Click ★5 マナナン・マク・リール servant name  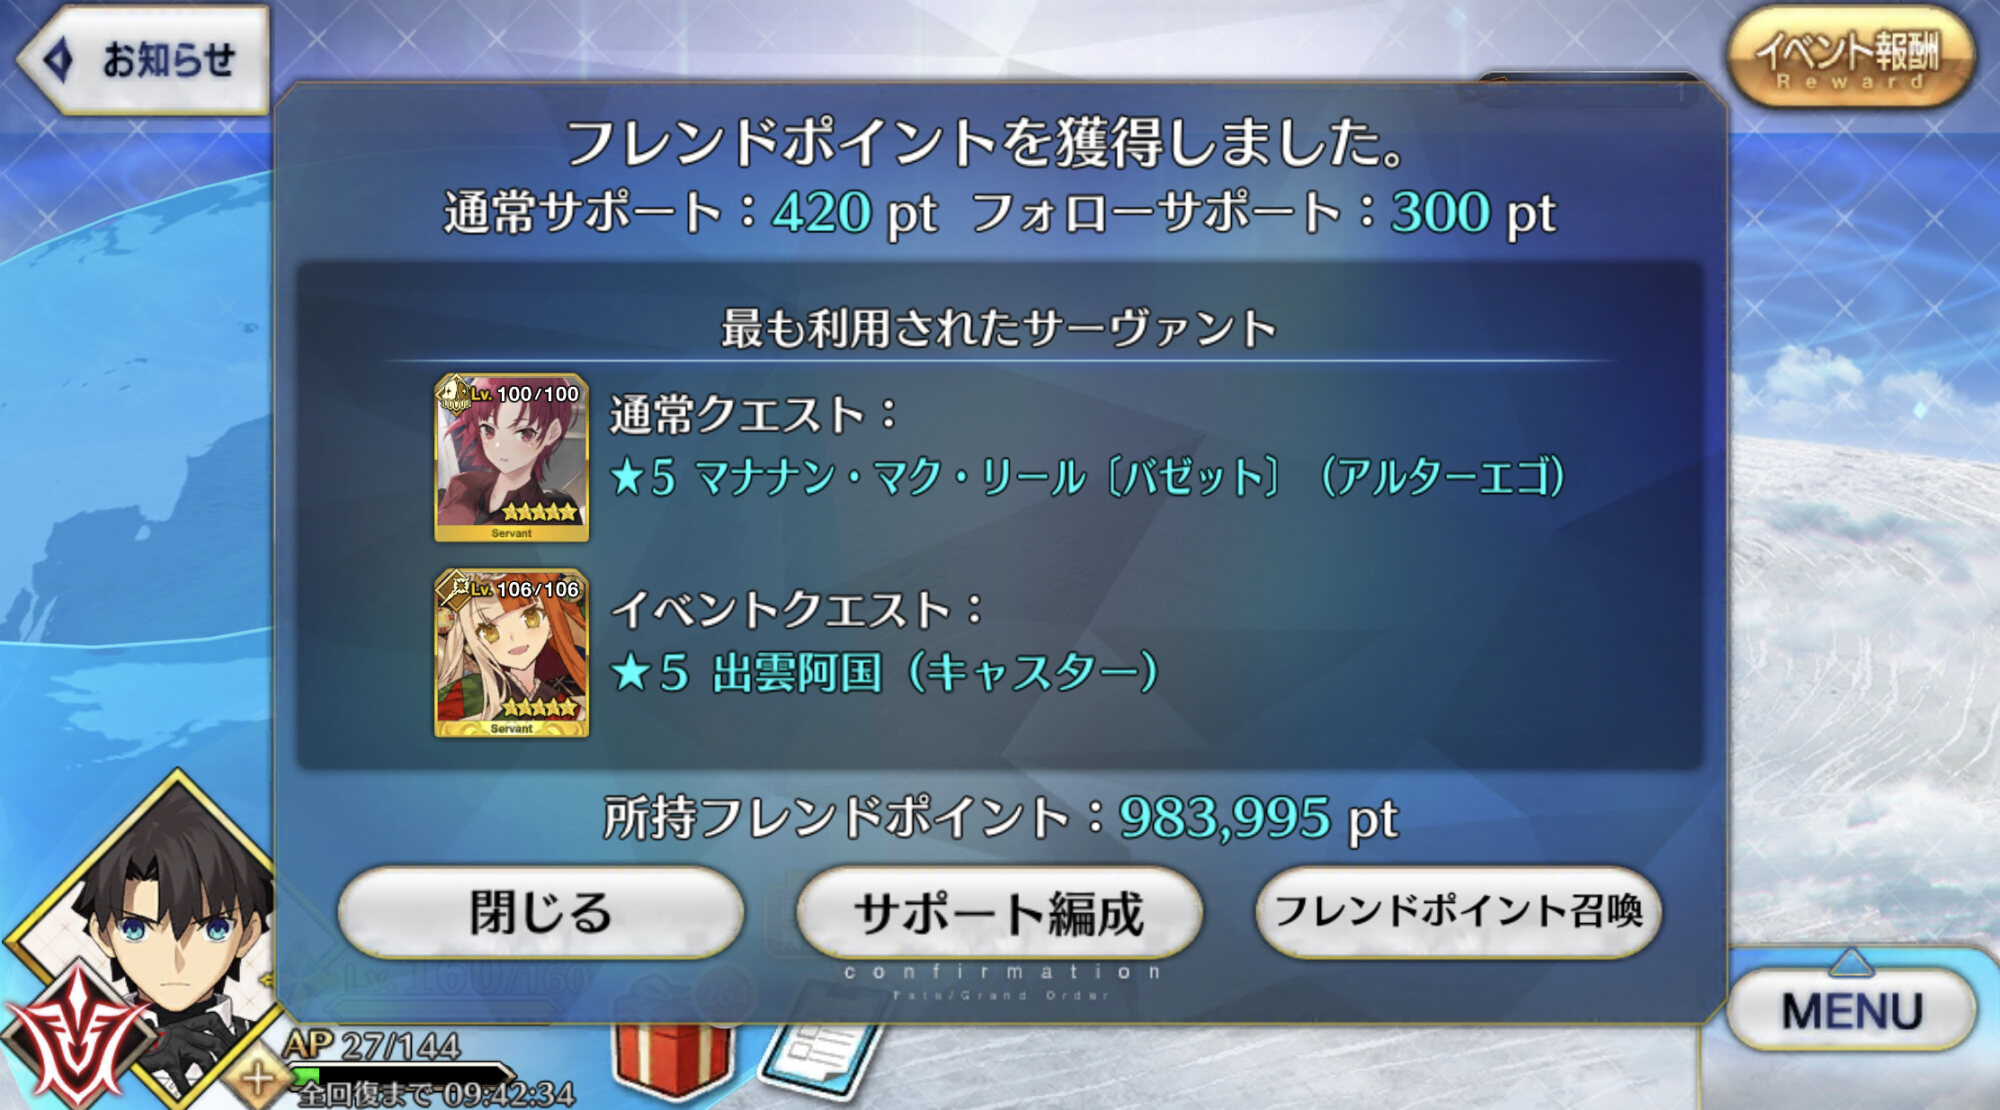pyautogui.click(x=1088, y=477)
